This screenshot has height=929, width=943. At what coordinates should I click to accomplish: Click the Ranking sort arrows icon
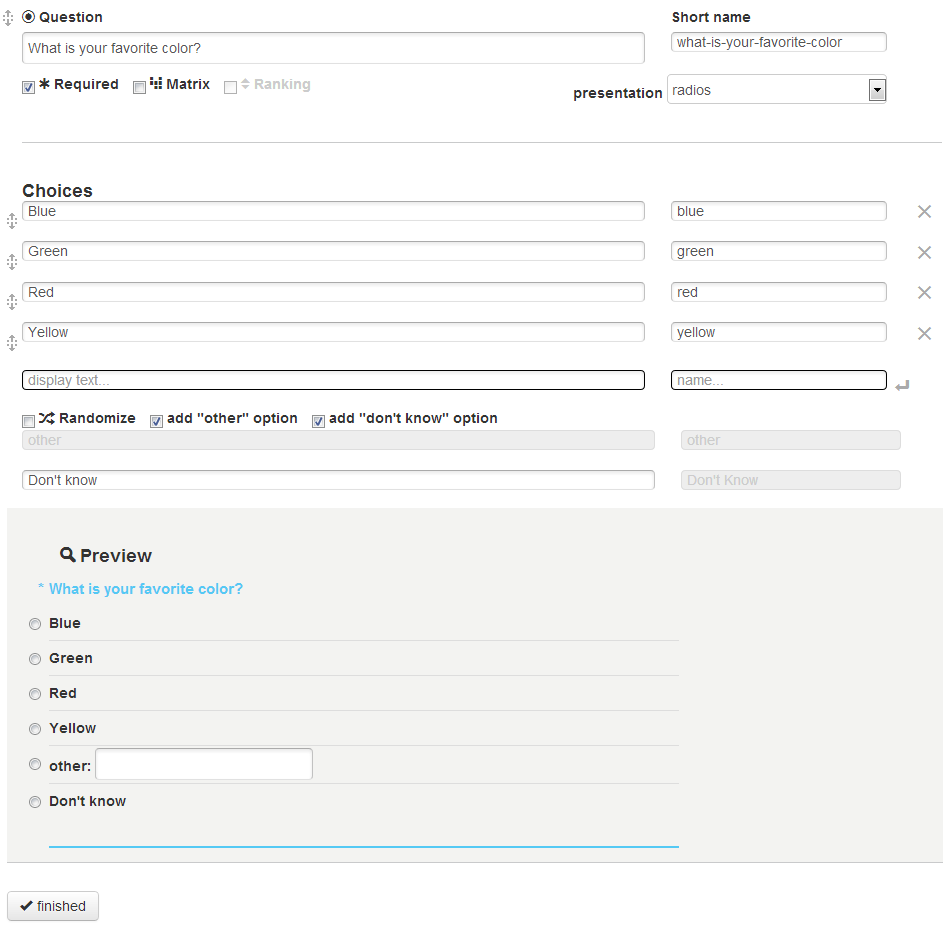click(x=245, y=84)
